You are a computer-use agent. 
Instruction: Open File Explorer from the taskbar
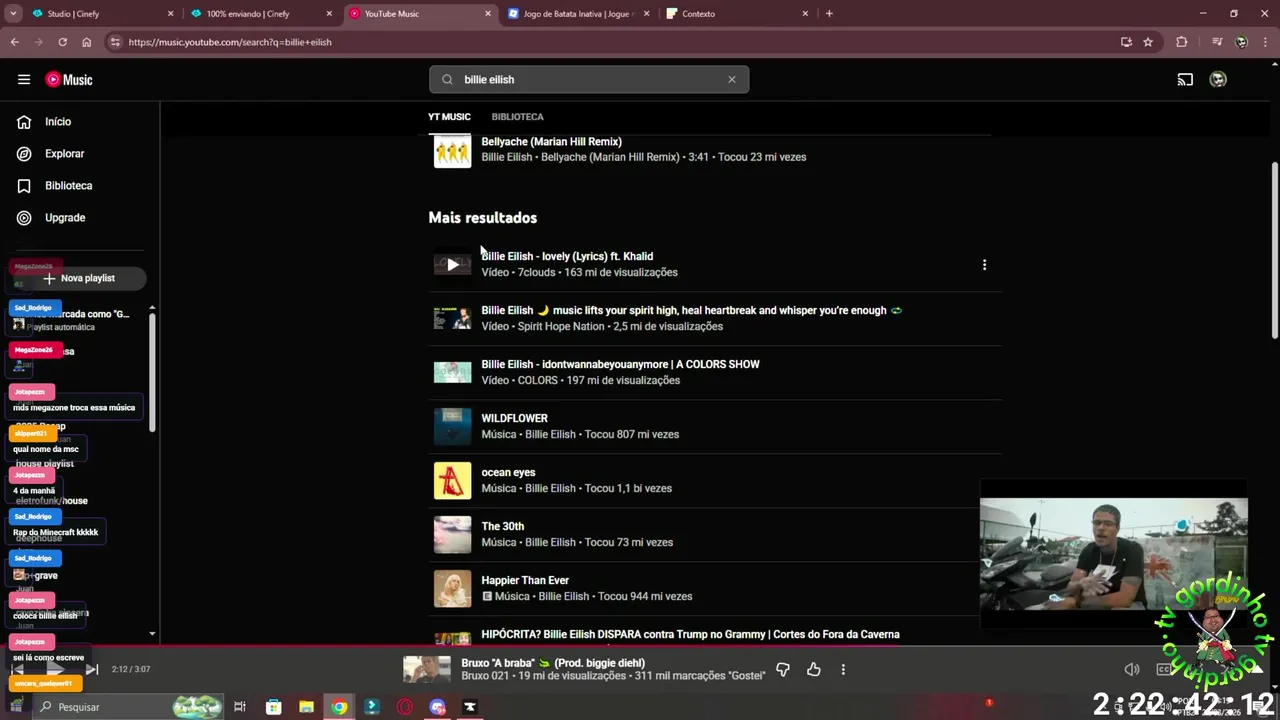[306, 707]
